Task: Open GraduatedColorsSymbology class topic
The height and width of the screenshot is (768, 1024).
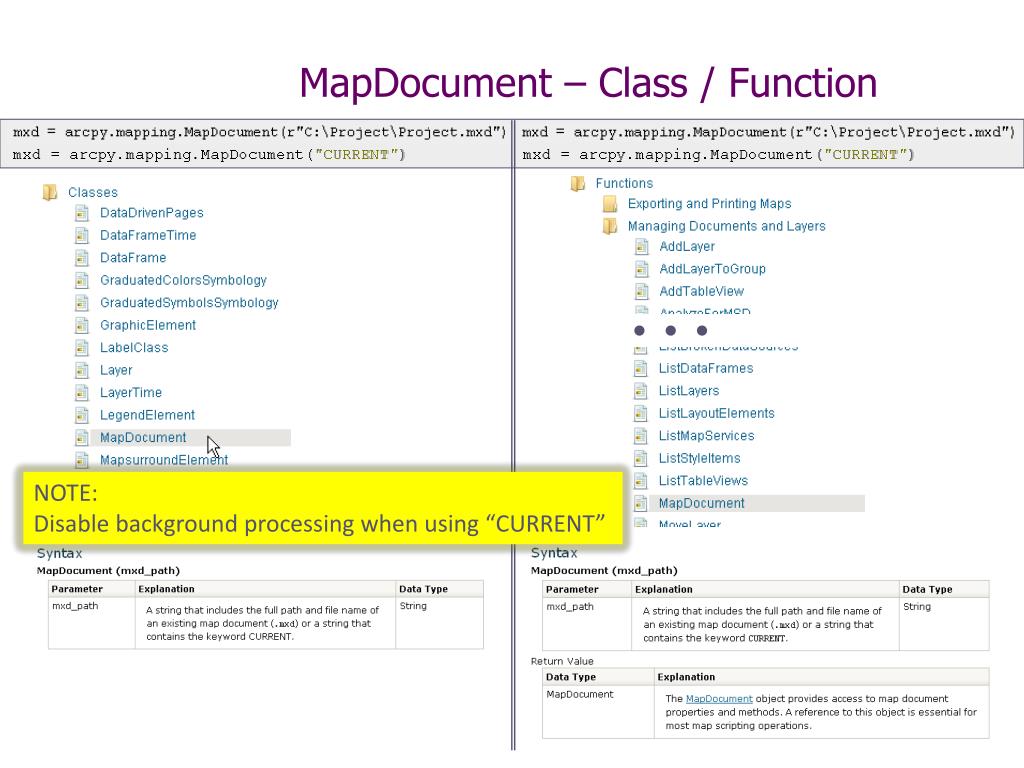Action: [x=183, y=280]
